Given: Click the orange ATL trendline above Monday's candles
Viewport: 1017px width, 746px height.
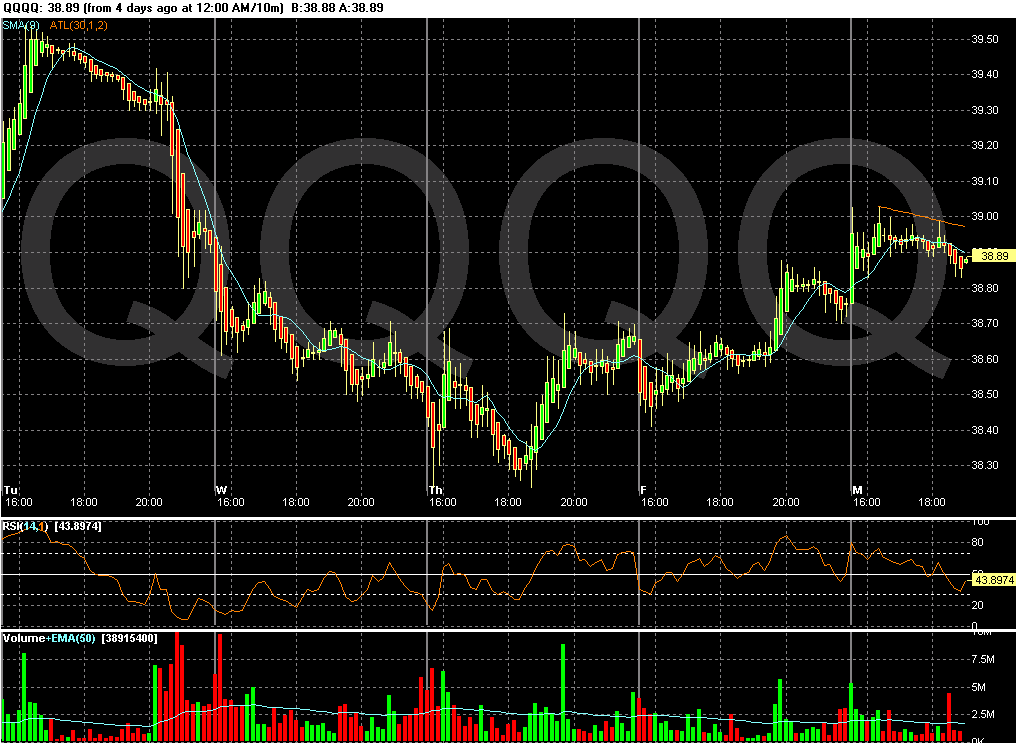Looking at the screenshot, I should [922, 217].
